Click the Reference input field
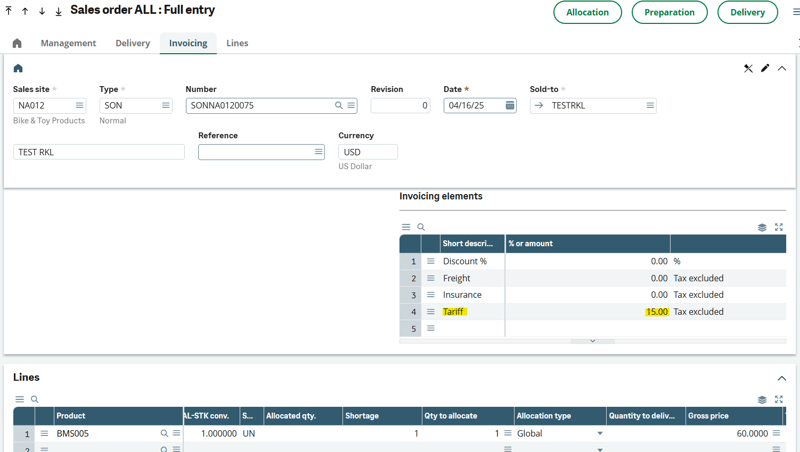This screenshot has width=800, height=452. point(254,152)
